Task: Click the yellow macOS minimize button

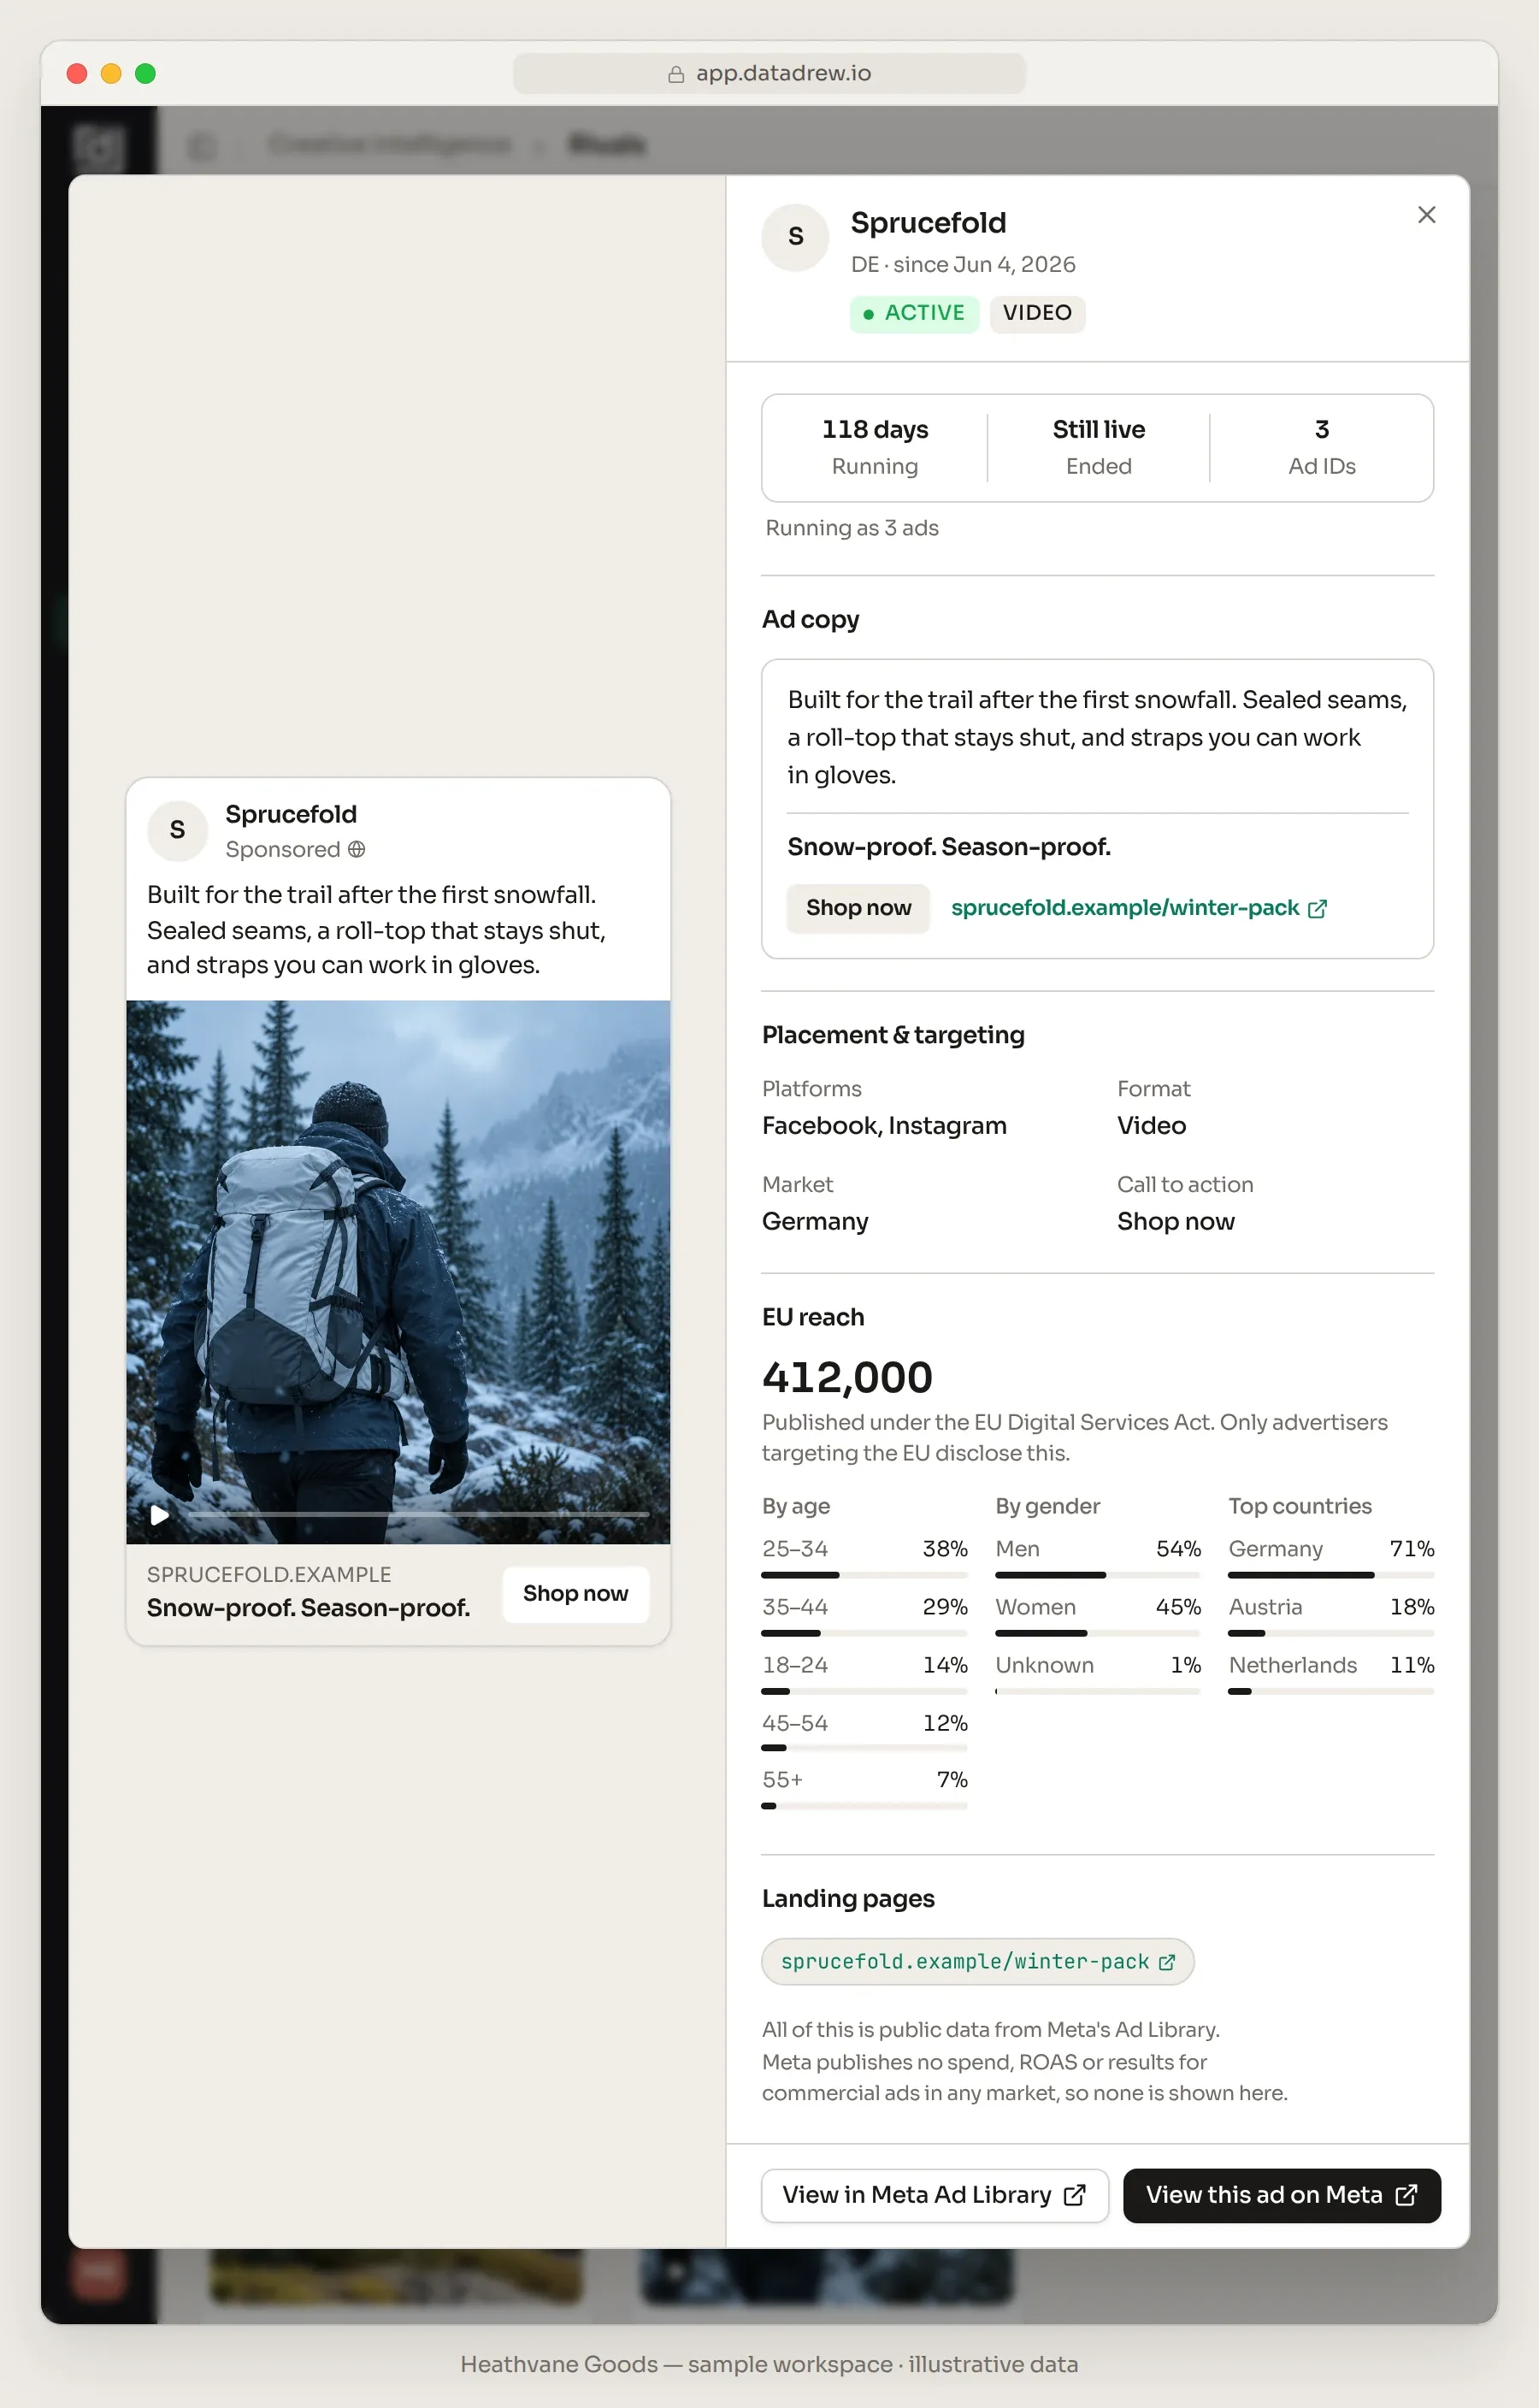Action: 111,73
